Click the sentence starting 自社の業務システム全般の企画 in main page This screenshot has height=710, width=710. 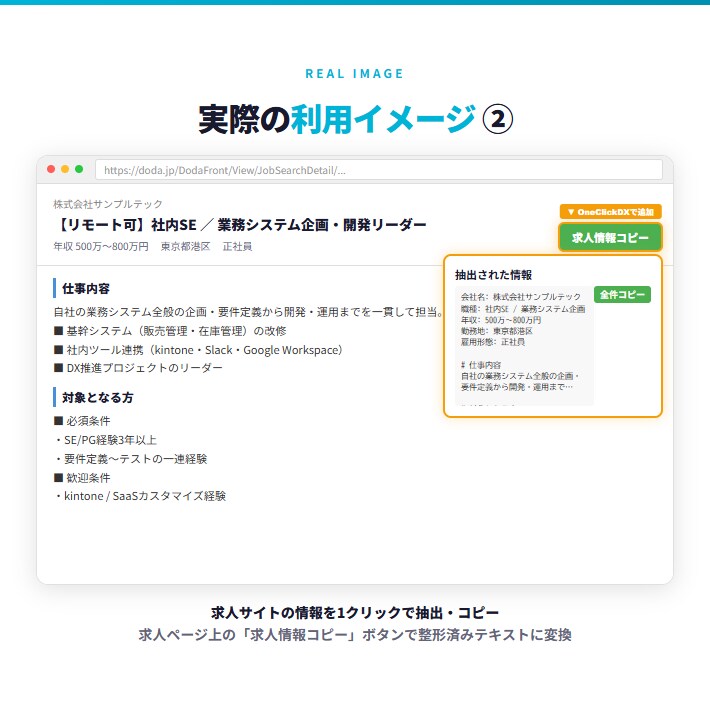coord(249,312)
